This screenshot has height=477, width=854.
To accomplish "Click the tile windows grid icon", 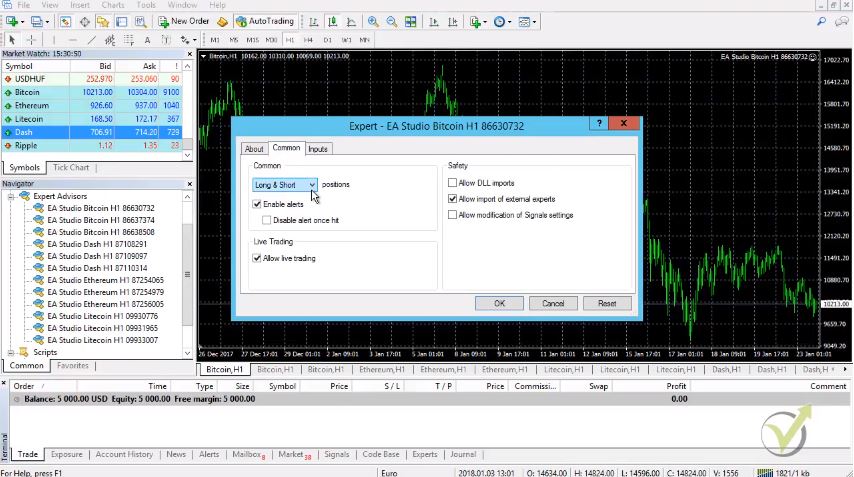I will click(409, 21).
